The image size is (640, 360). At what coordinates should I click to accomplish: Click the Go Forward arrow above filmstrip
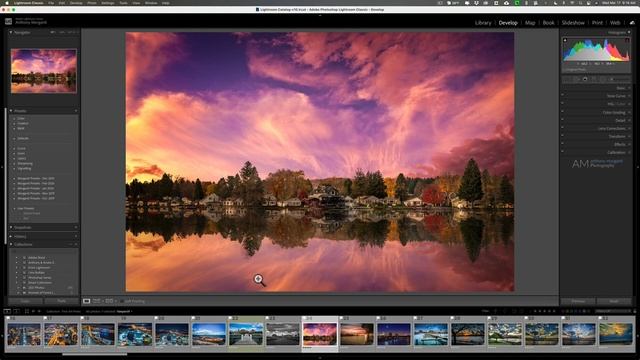point(39,311)
